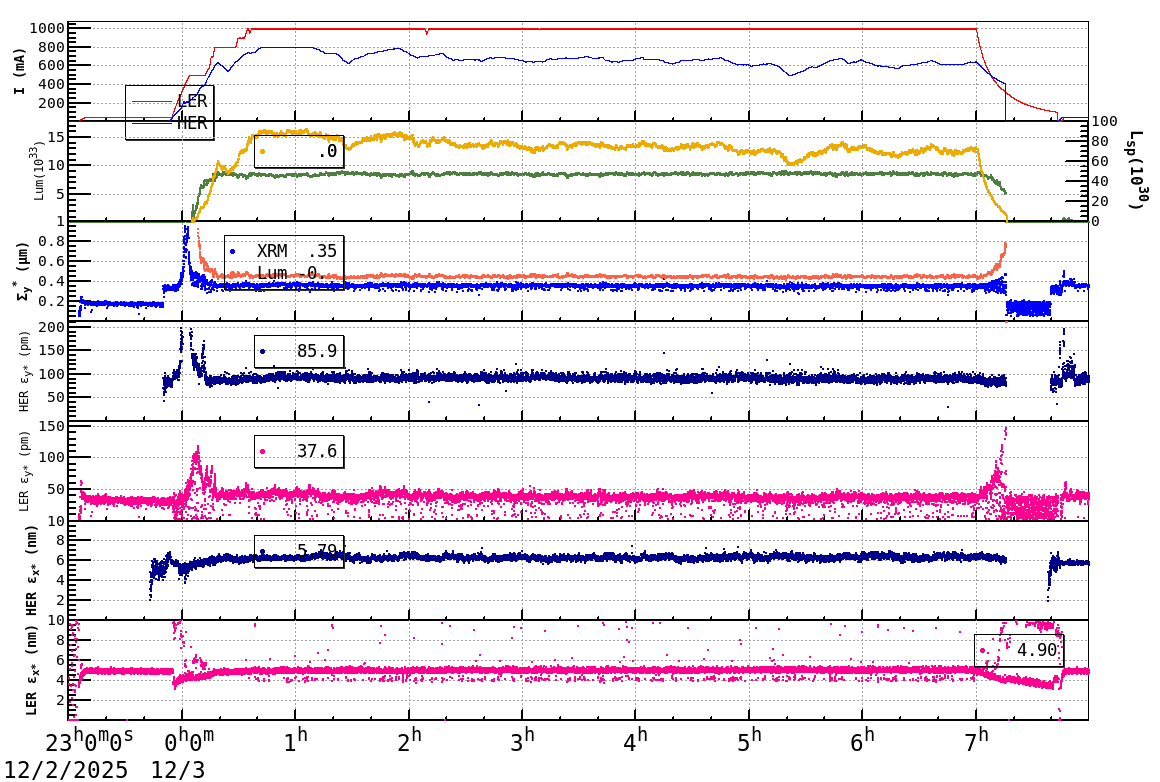Viewport: 1160px width, 782px height.
Task: Click the '4h' time axis tick label
Action: (x=636, y=742)
